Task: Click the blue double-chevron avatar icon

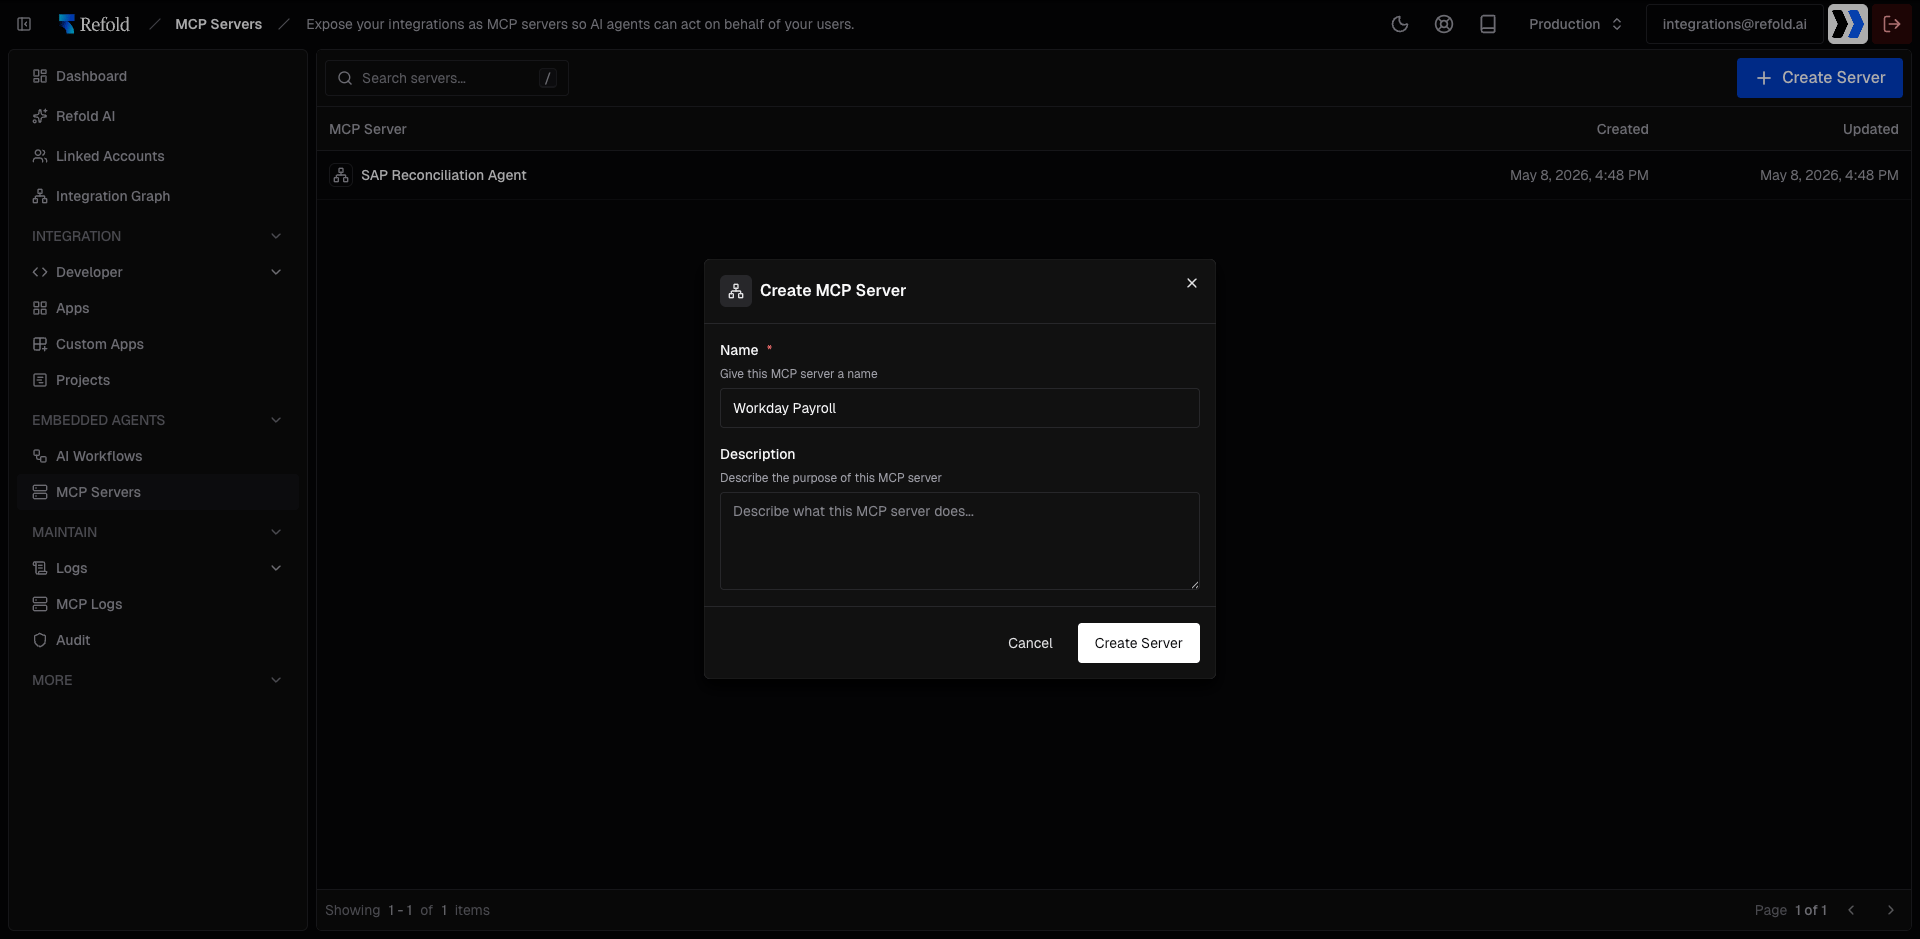Action: [x=1848, y=24]
